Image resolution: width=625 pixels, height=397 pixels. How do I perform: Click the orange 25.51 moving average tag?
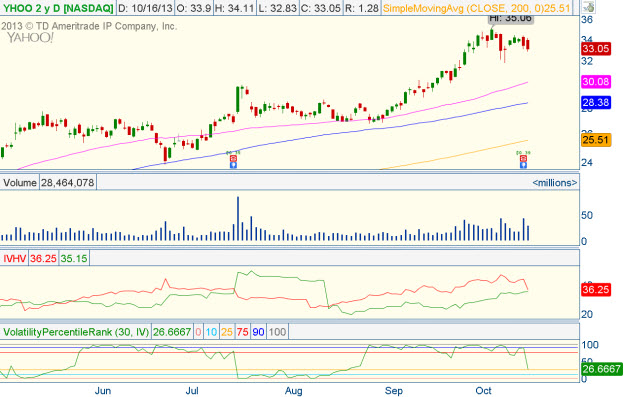pos(596,140)
